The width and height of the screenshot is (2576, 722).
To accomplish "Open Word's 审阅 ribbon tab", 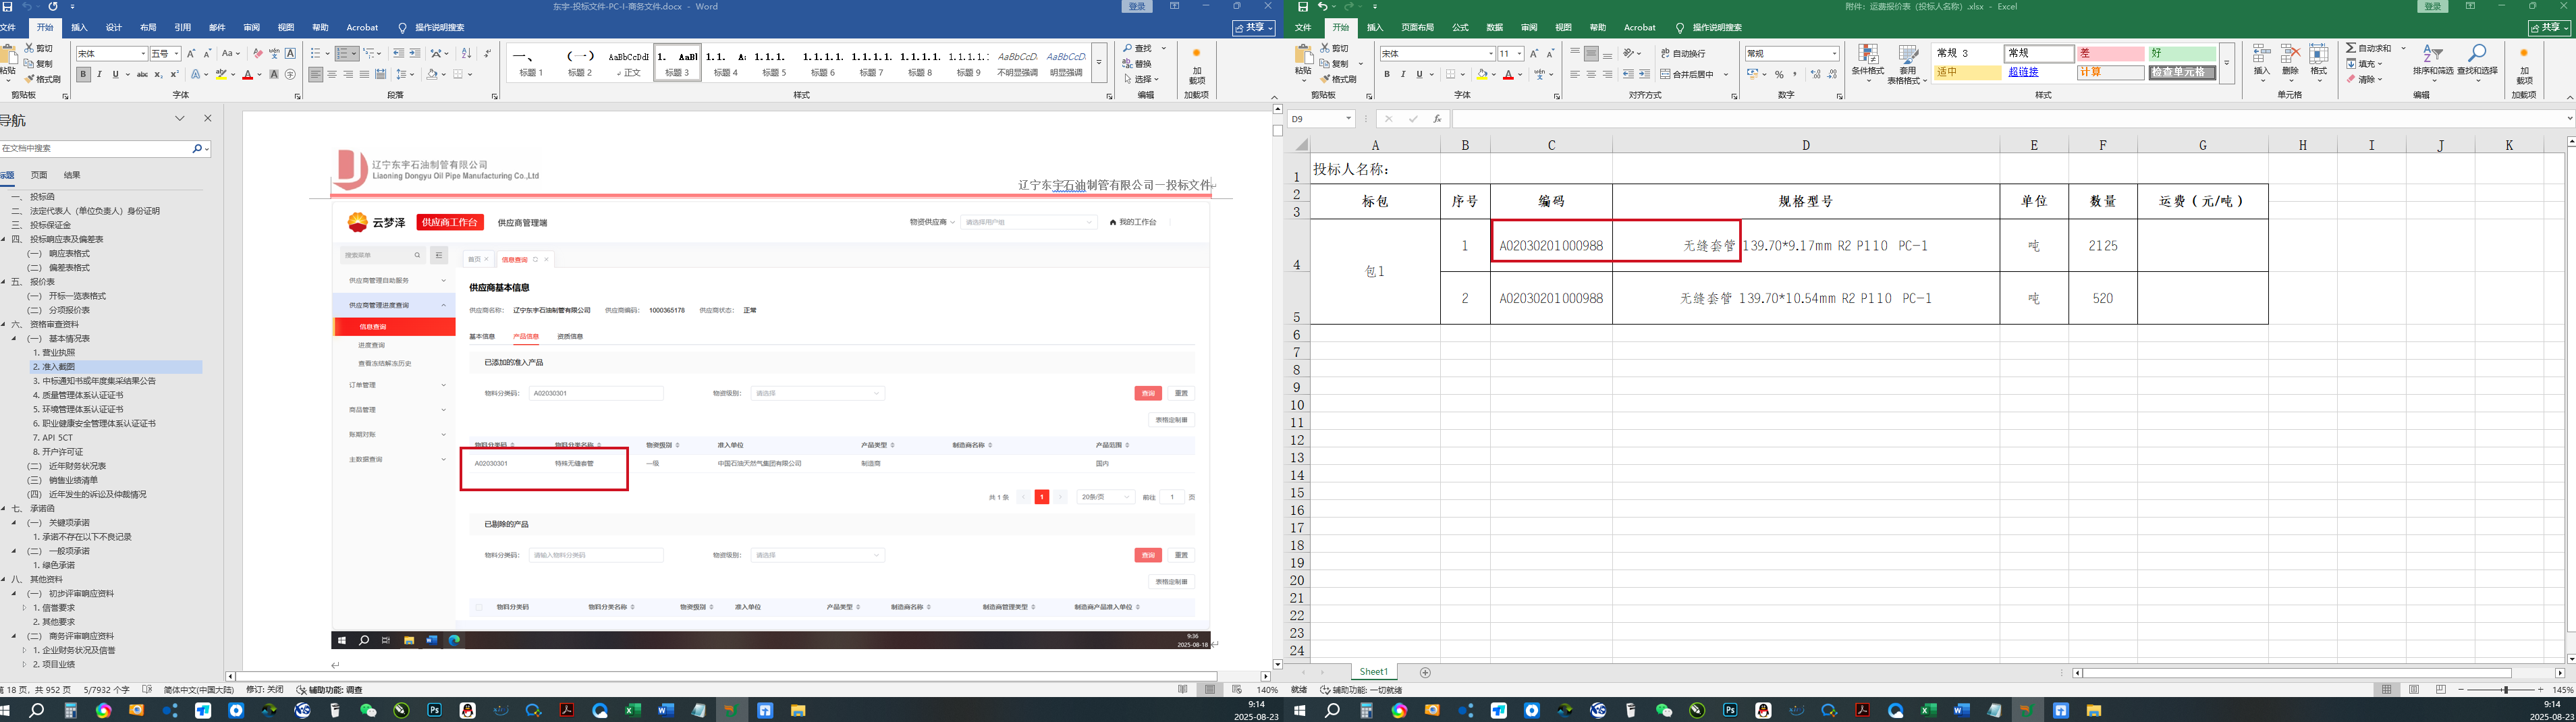I will point(251,28).
